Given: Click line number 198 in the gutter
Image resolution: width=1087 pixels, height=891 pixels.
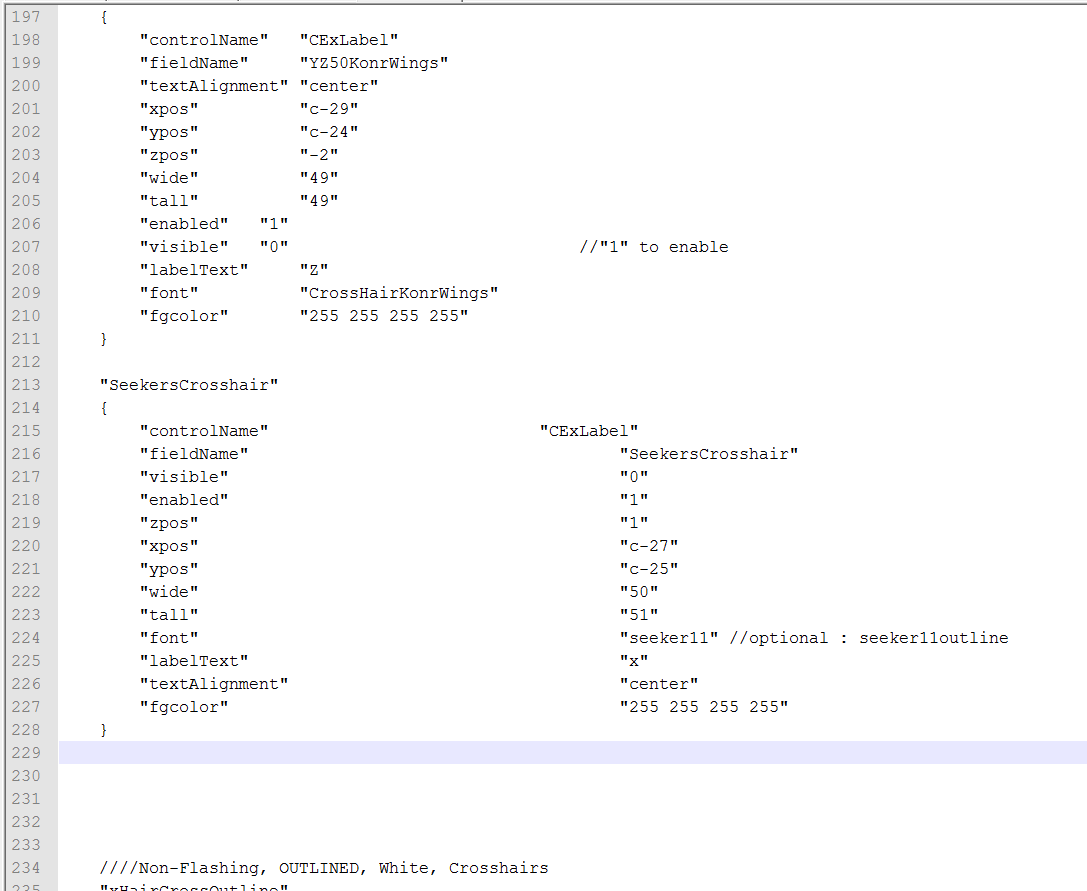Looking at the screenshot, I should 26,40.
